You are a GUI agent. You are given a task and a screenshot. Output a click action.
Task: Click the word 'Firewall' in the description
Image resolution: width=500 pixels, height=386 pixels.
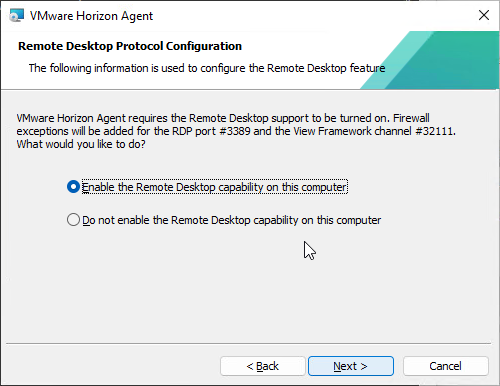[x=411, y=118]
